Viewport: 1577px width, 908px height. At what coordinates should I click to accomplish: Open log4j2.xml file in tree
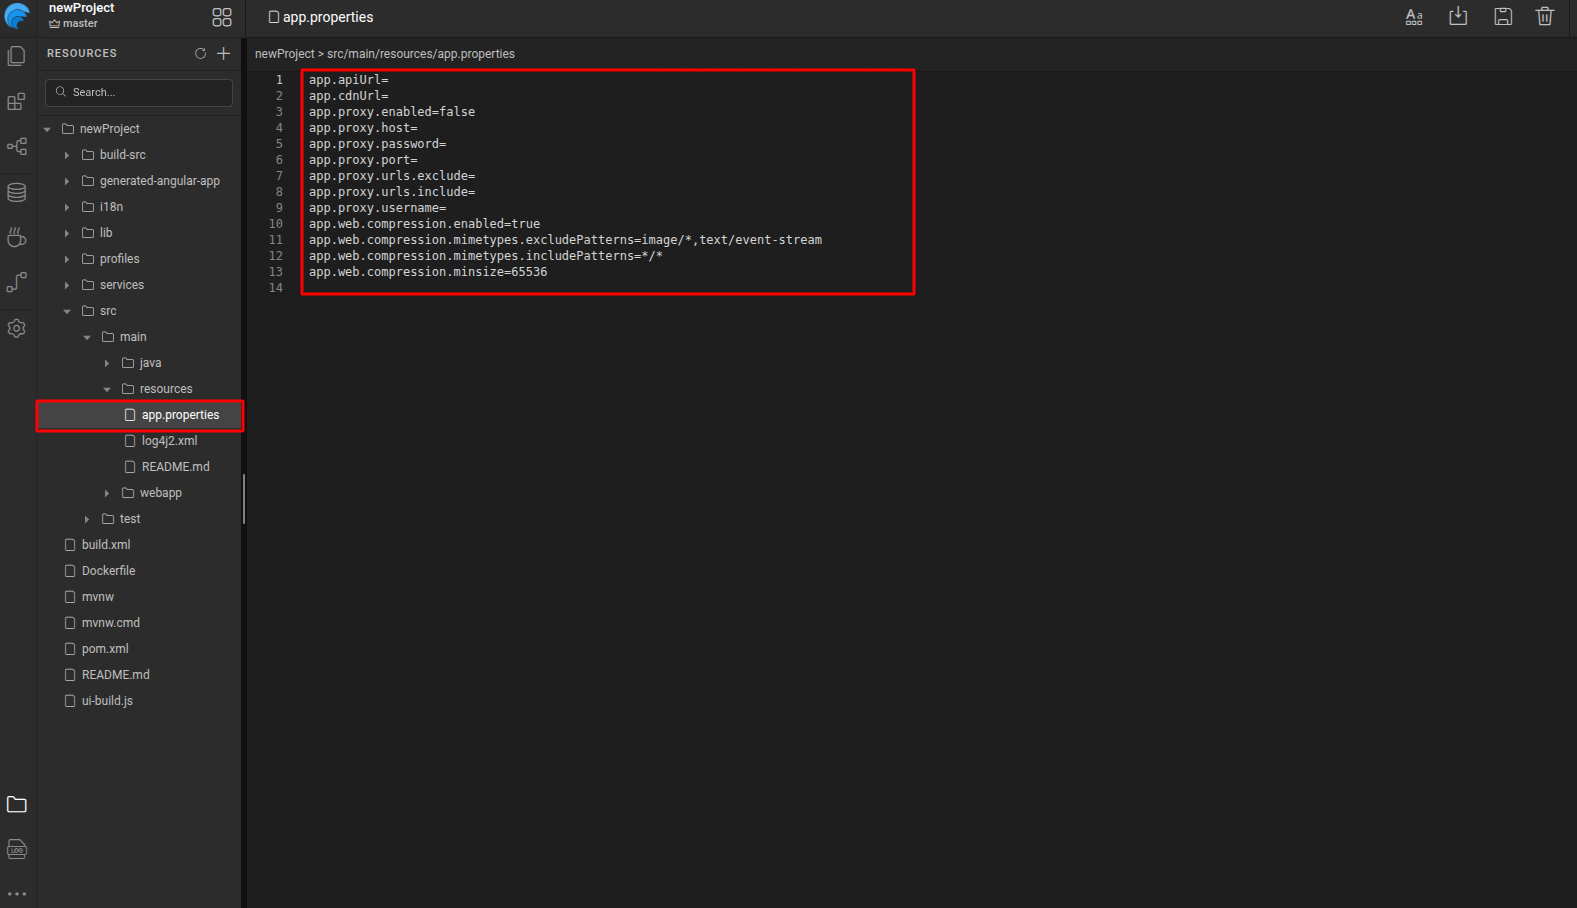click(169, 441)
